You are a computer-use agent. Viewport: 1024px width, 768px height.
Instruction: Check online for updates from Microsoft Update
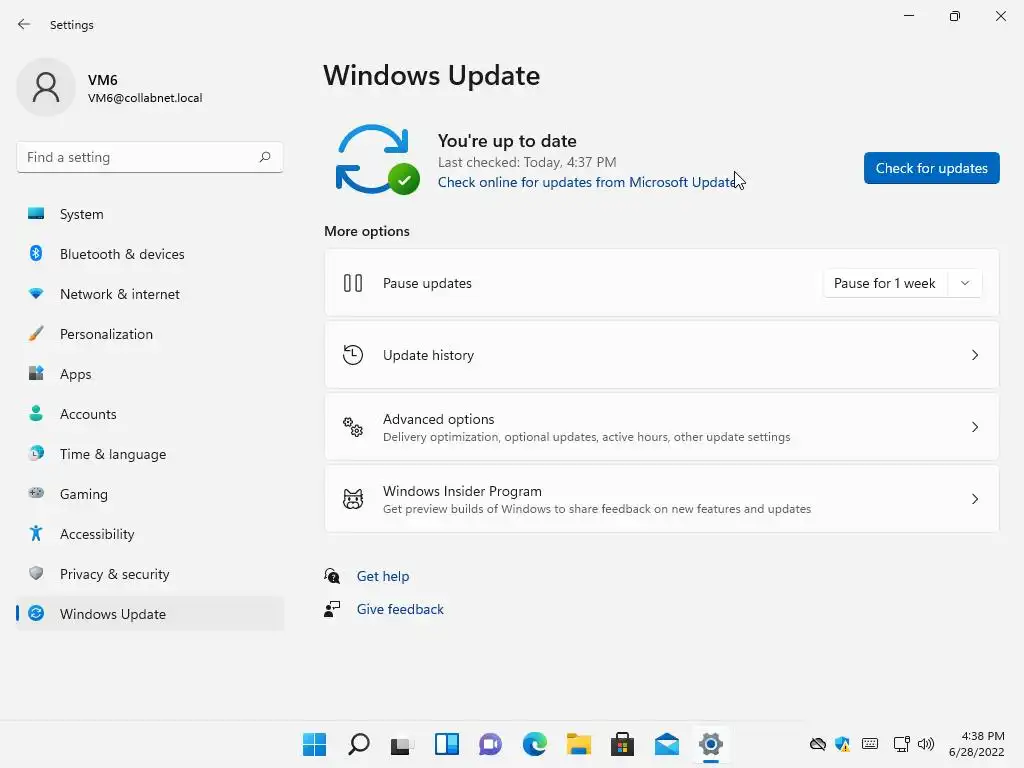tap(588, 182)
